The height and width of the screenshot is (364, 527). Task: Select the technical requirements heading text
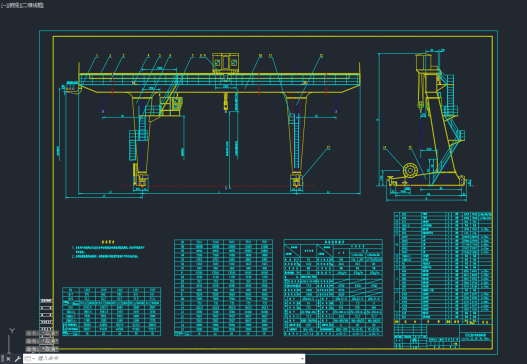(108, 242)
